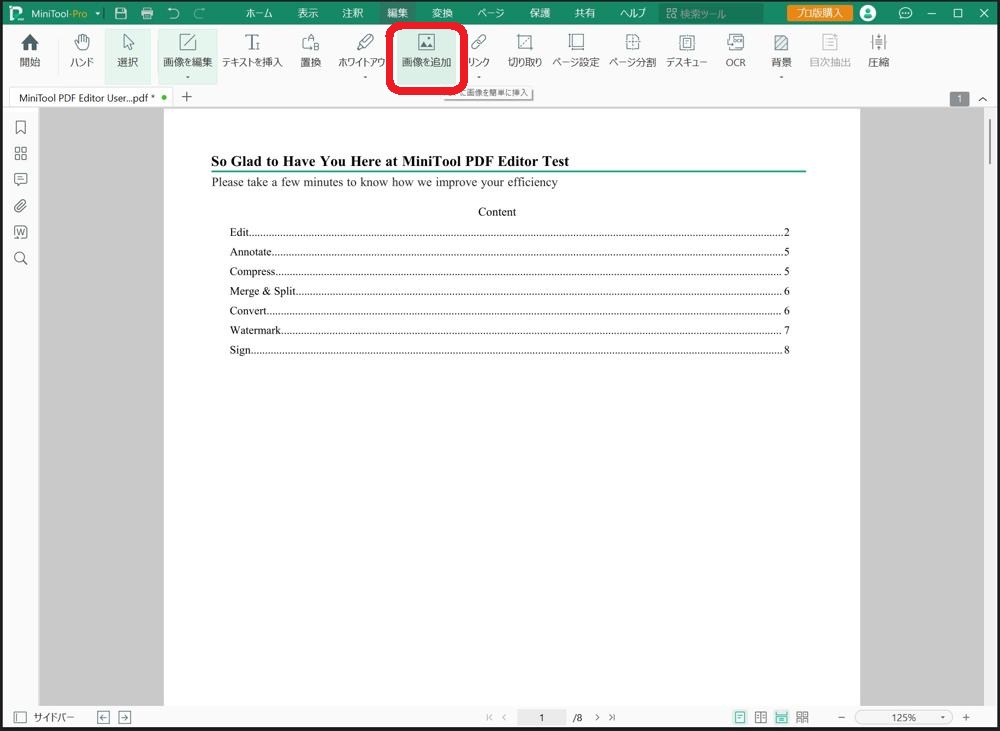Select the テキストを挿入 tool
Screen dimensions: 1000x731
[252, 51]
